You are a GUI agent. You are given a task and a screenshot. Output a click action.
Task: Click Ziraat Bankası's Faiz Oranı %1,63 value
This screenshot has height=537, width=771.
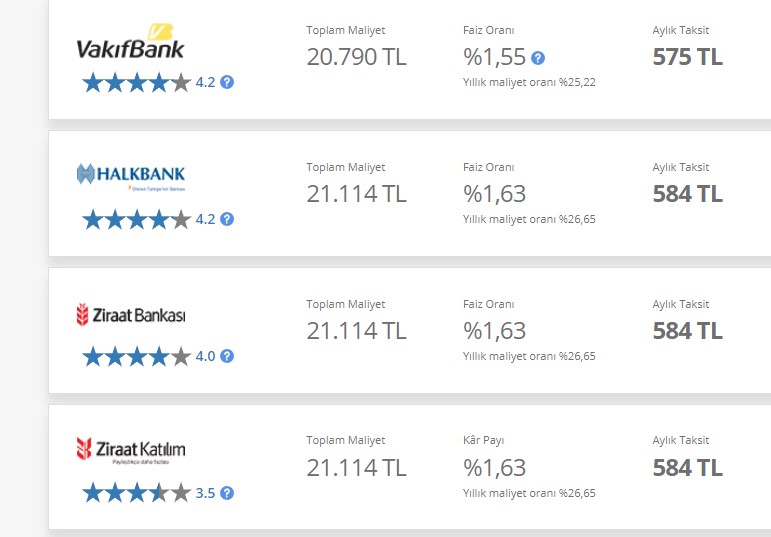(x=495, y=331)
